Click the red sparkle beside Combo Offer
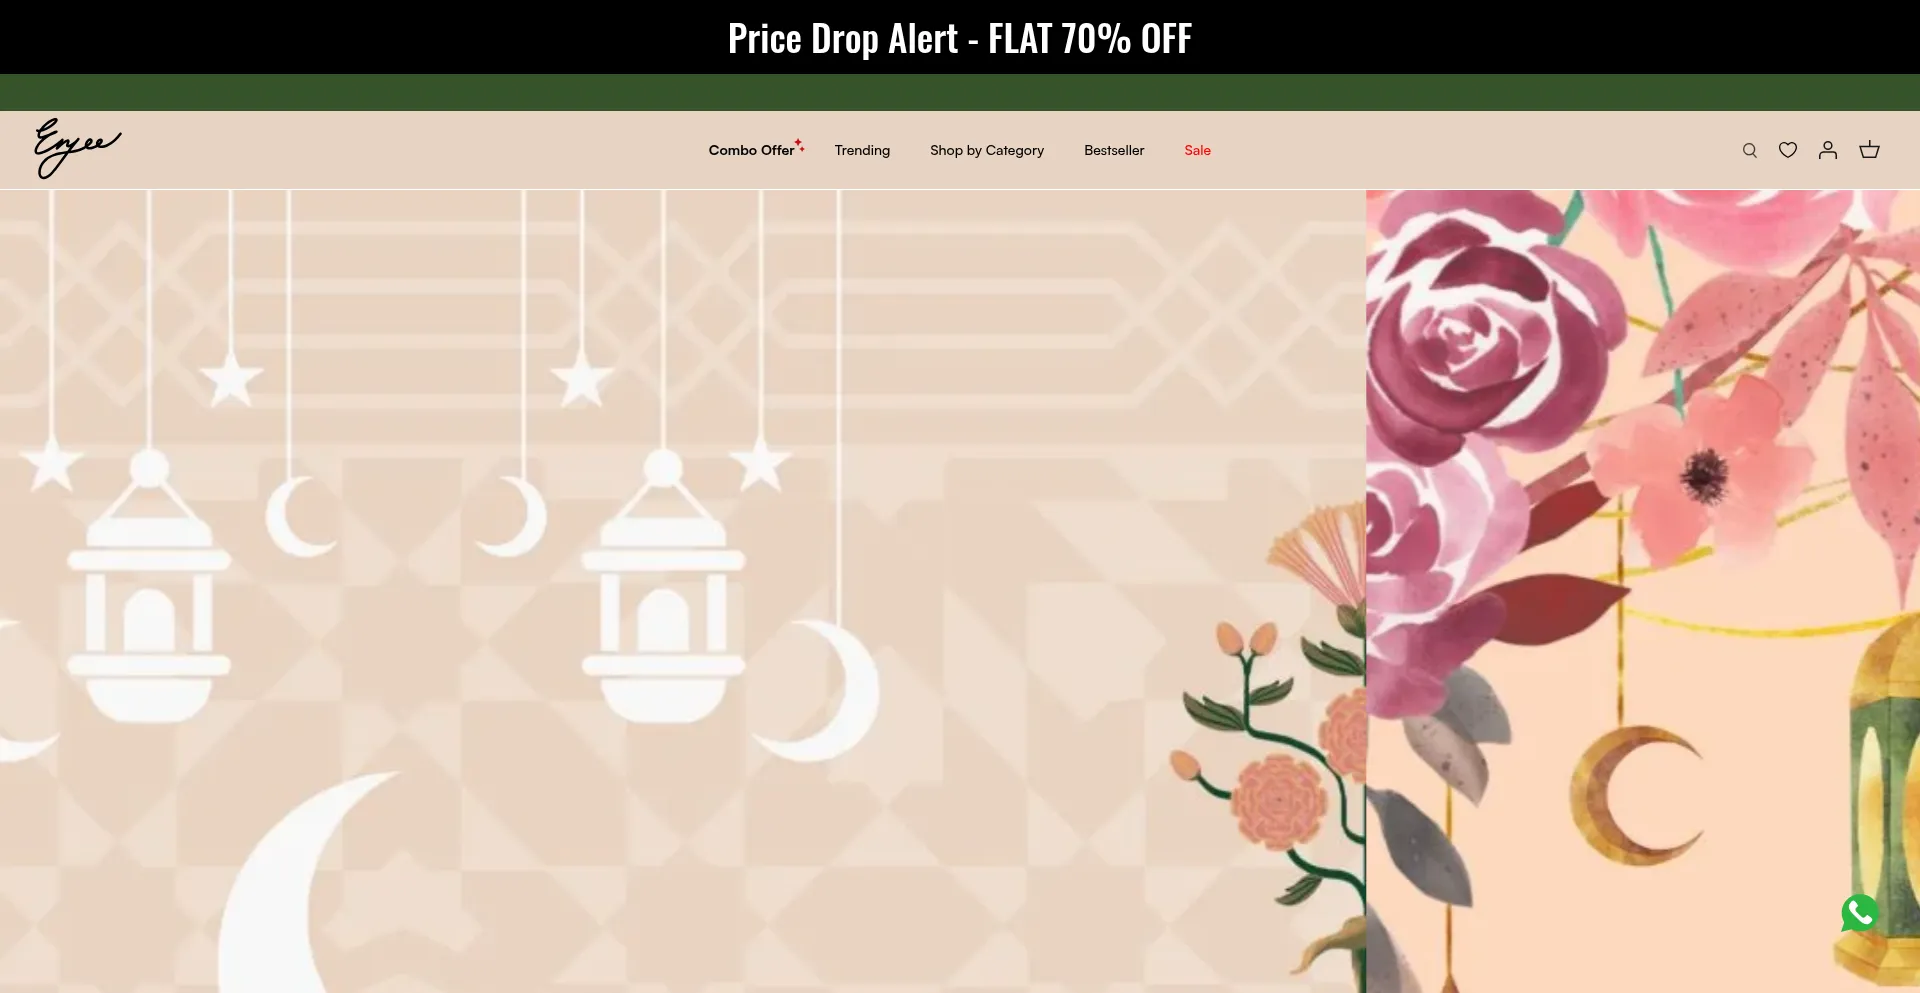Viewport: 1920px width, 993px height. (800, 144)
